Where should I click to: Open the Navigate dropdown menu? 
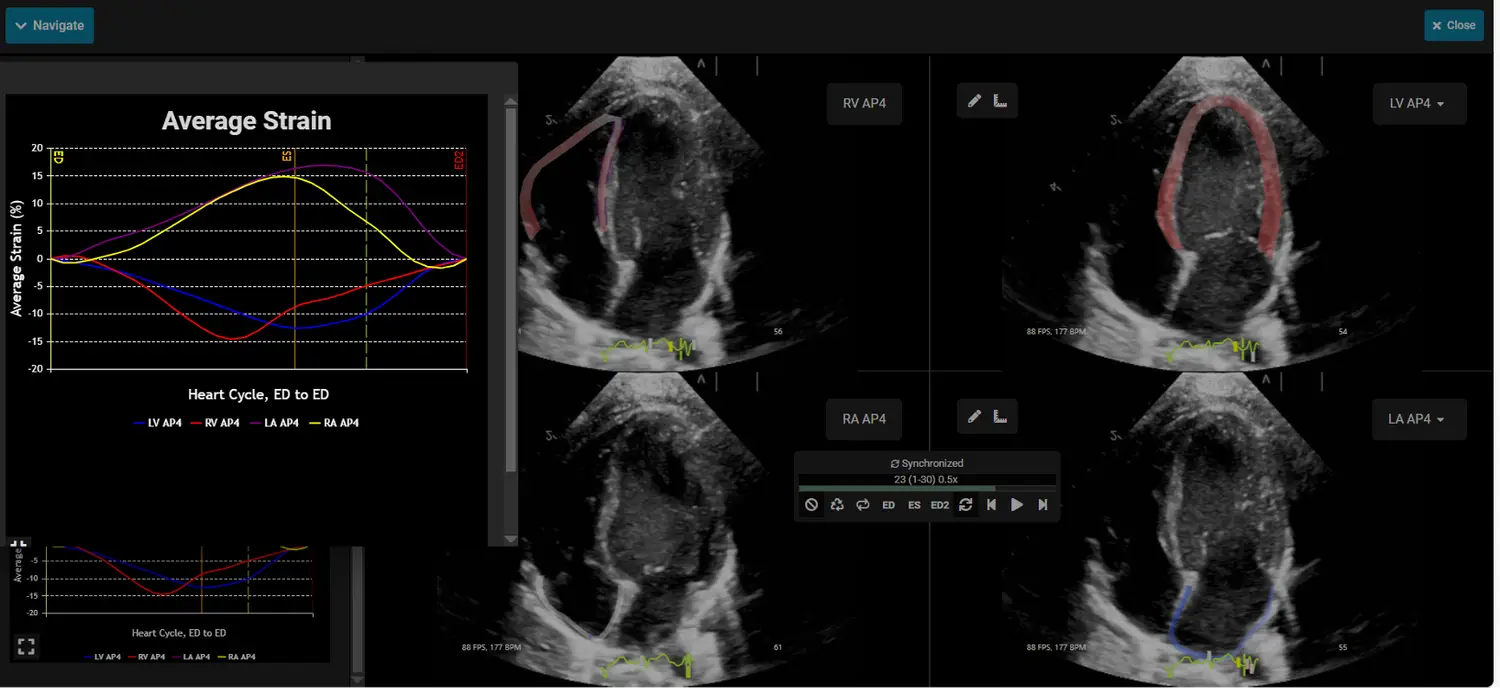[x=50, y=25]
